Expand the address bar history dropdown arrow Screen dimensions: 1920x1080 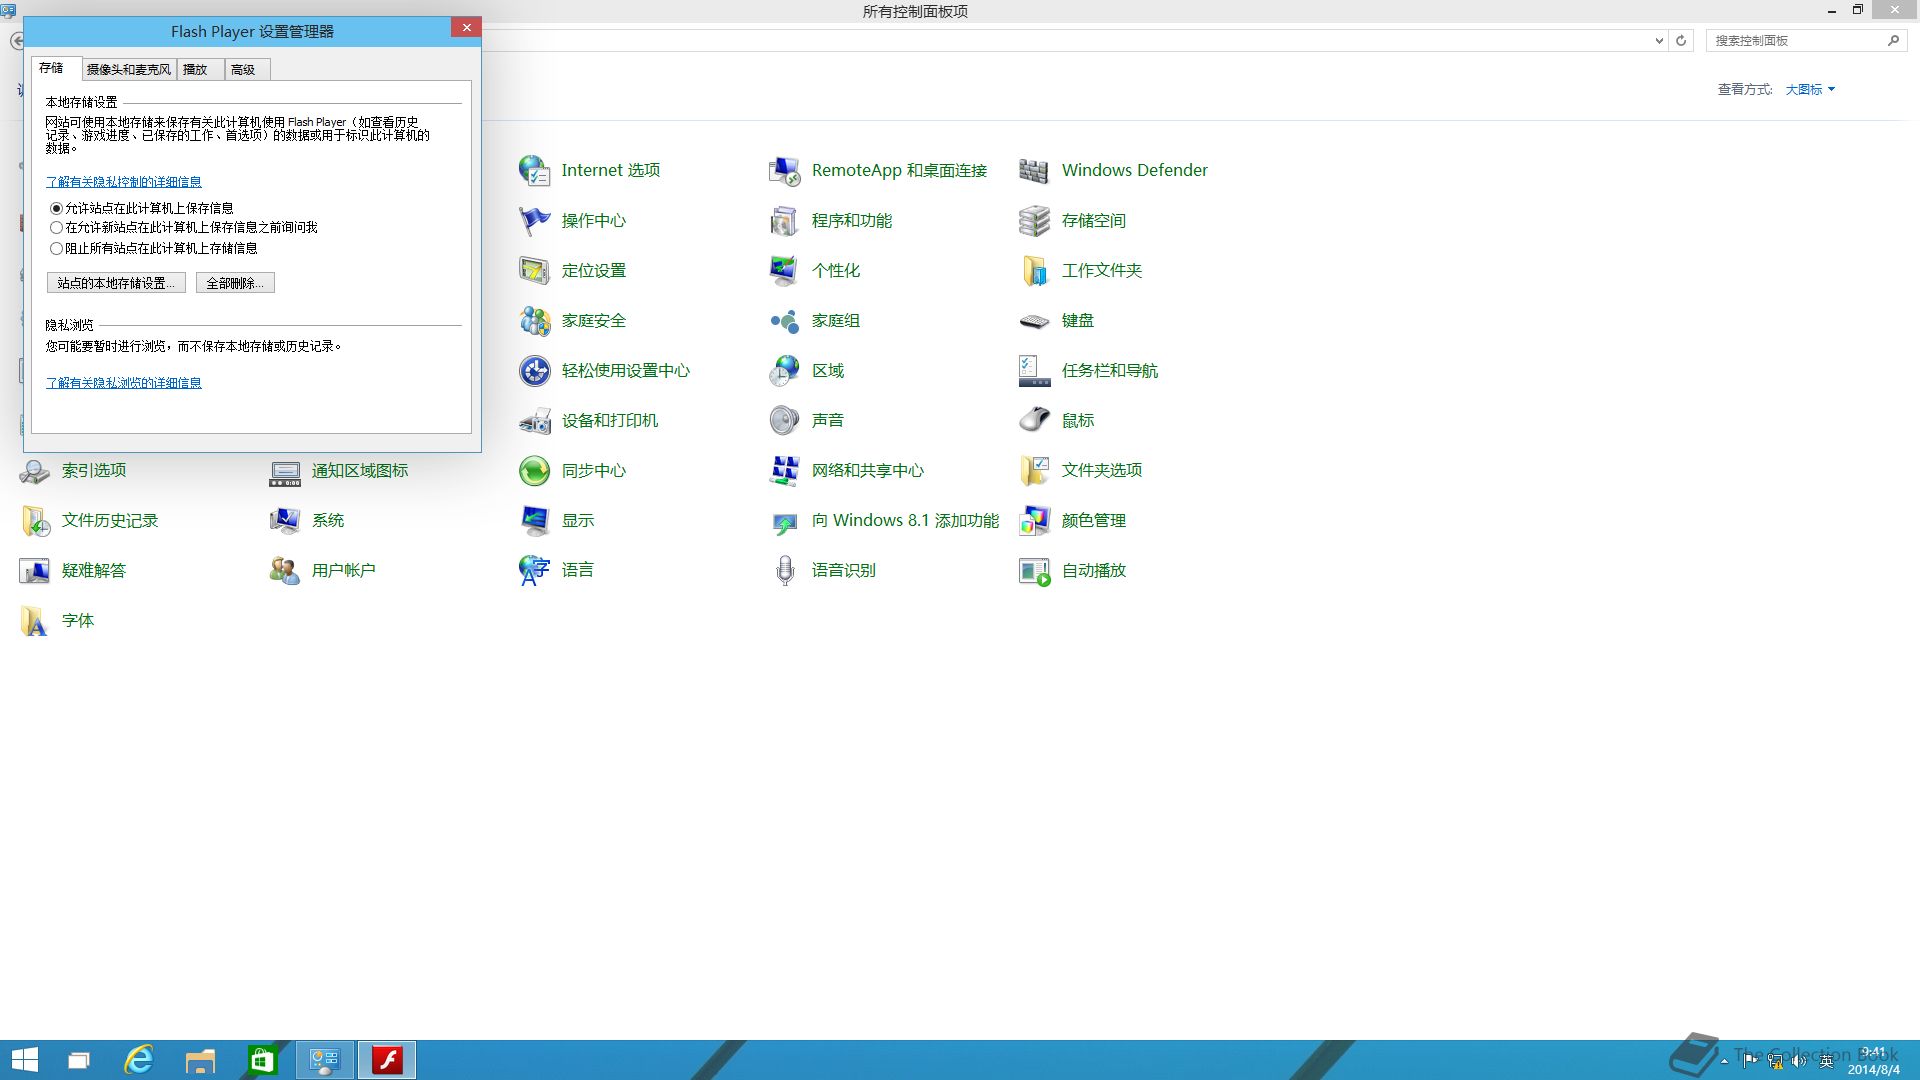[x=1659, y=41]
